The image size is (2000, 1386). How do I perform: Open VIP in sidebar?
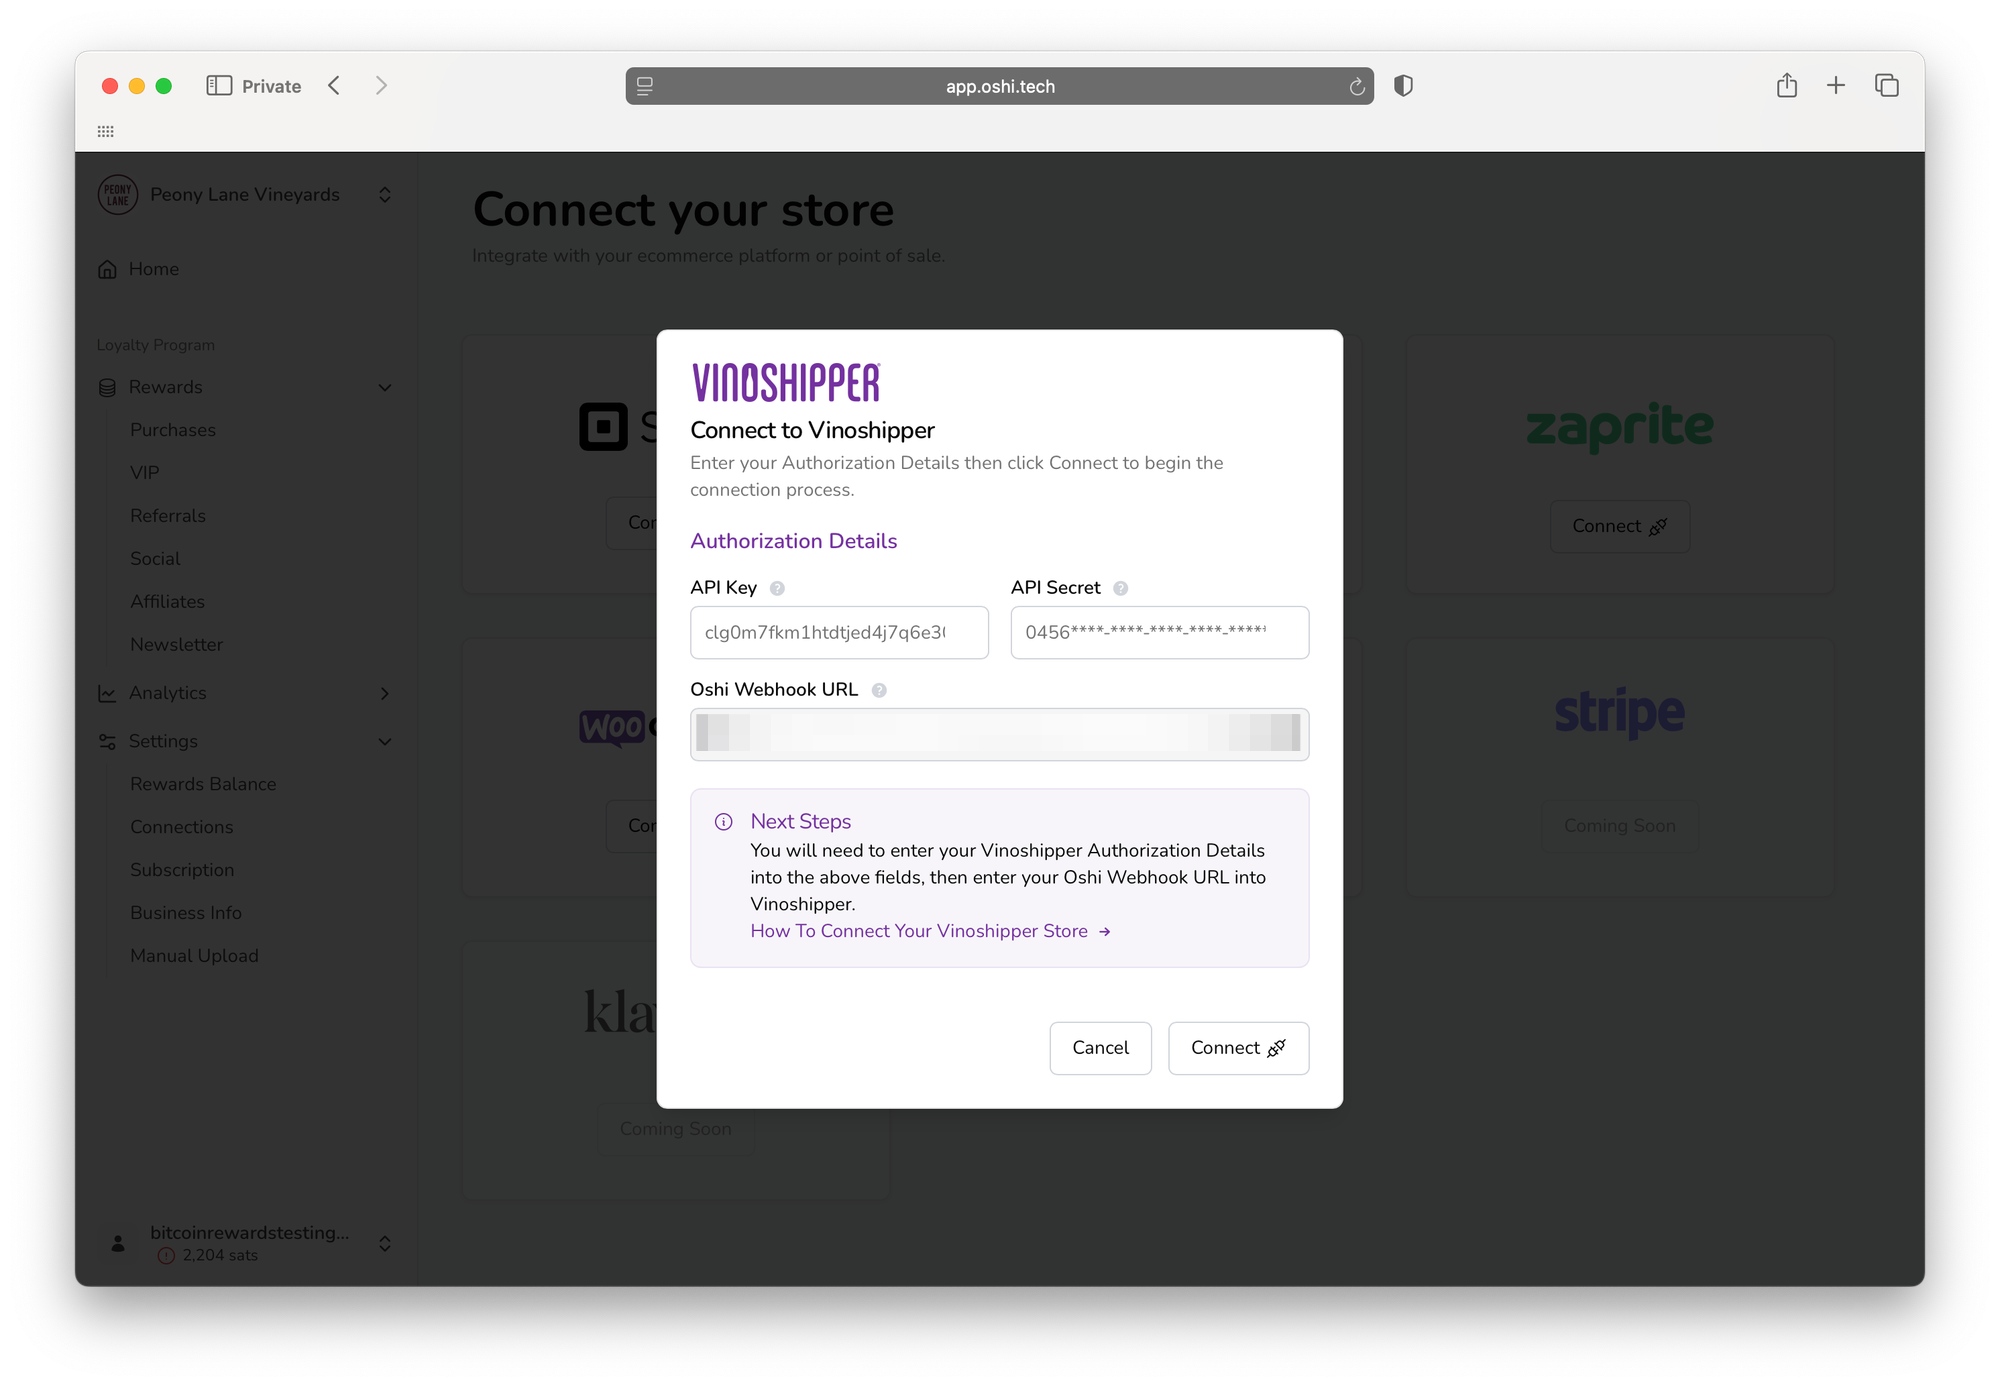[x=145, y=473]
